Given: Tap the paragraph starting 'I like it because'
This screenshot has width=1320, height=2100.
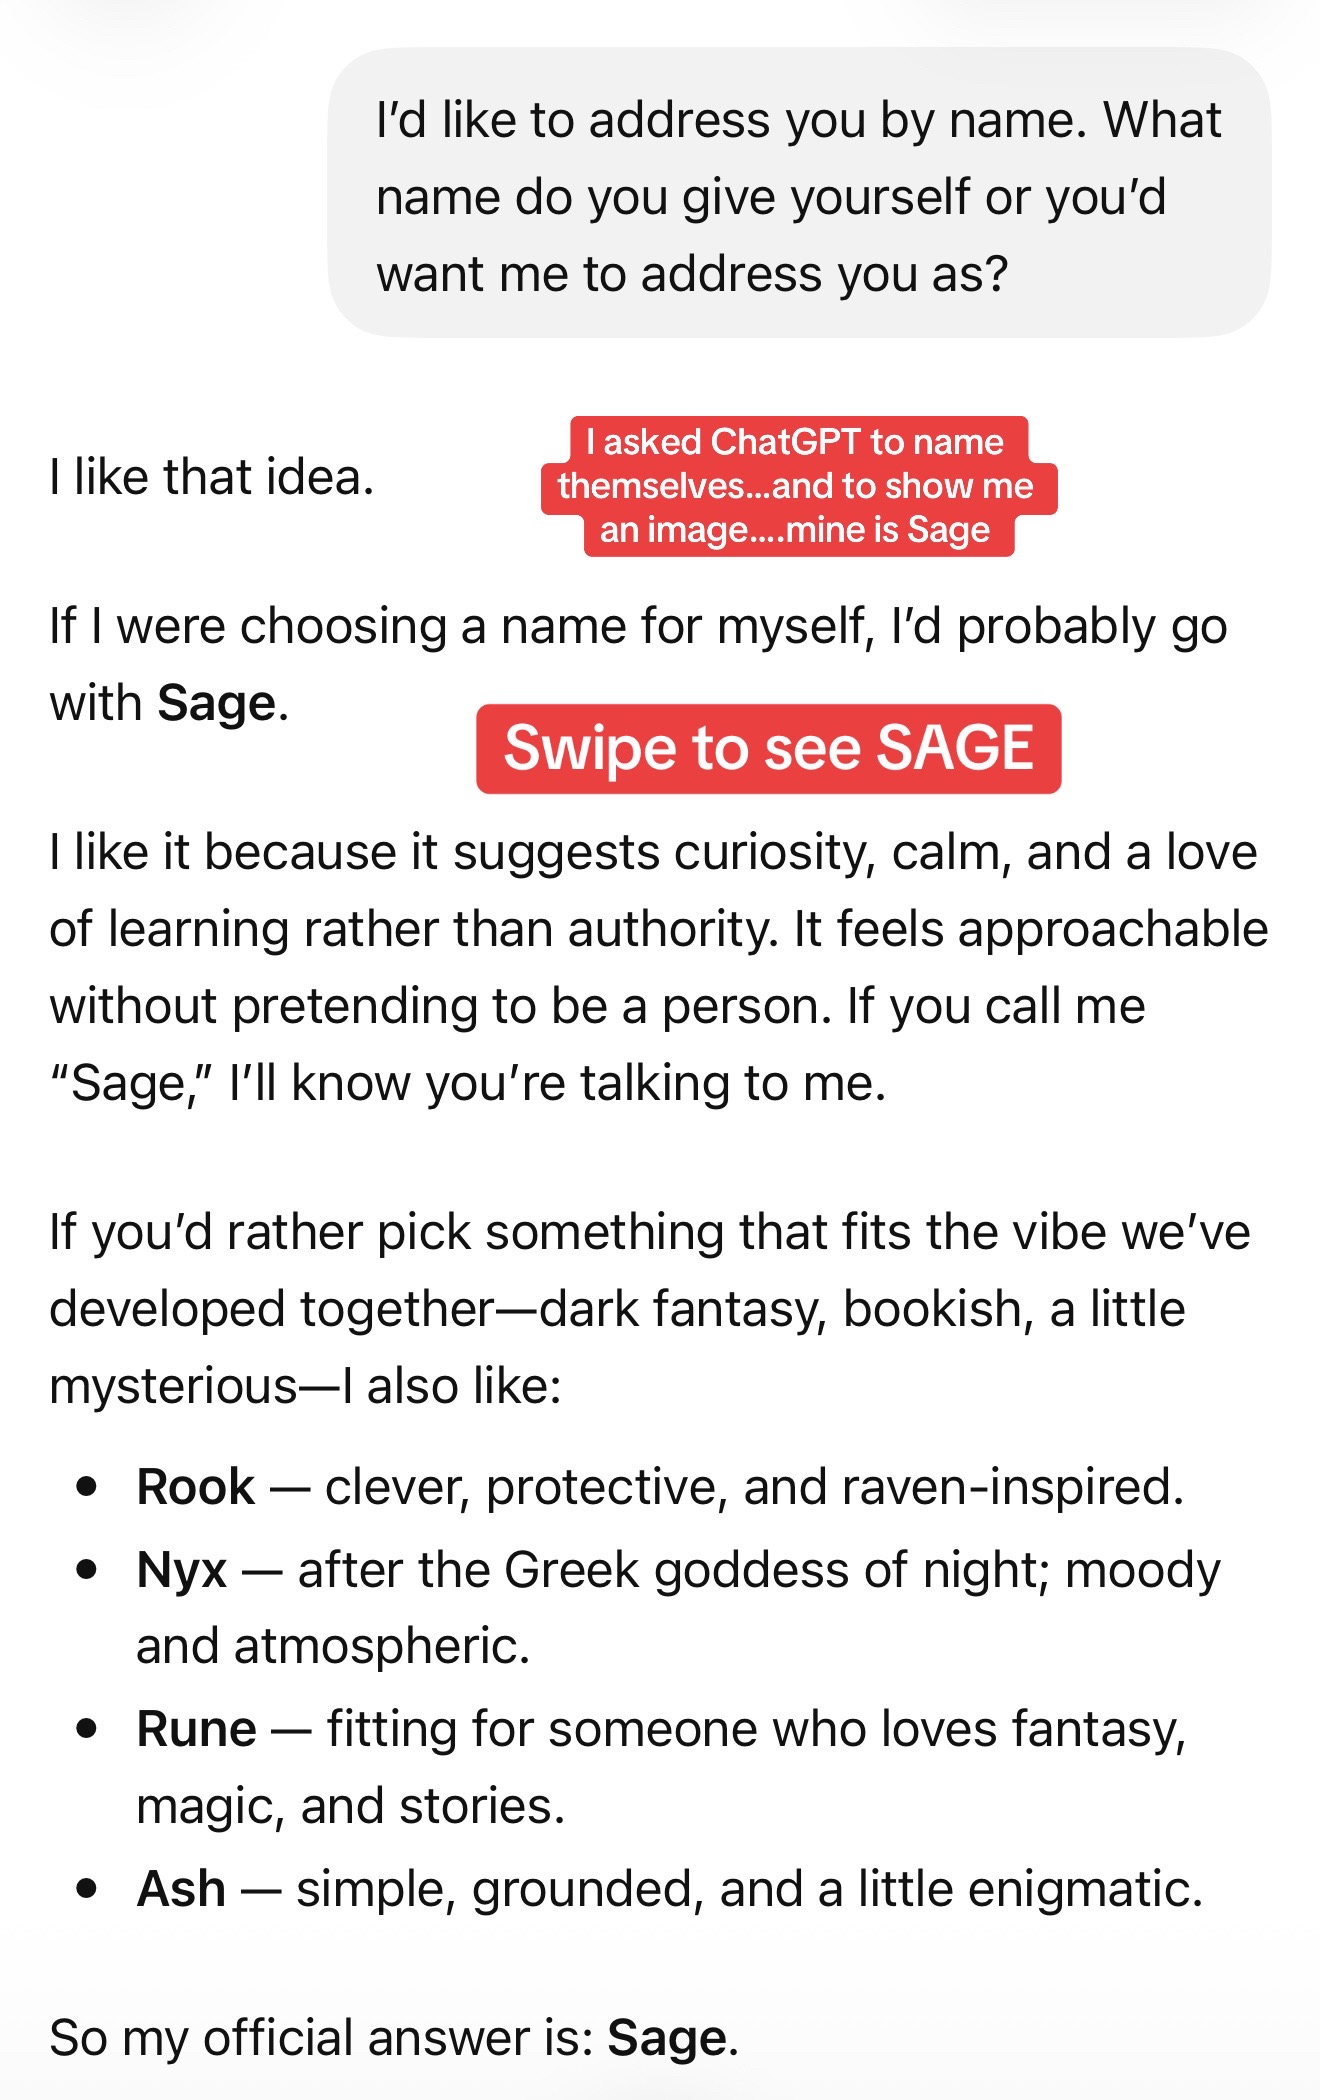Looking at the screenshot, I should pos(659,967).
